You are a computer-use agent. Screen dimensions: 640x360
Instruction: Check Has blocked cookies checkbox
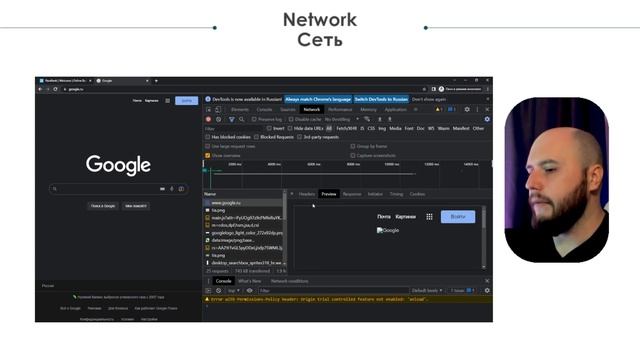[x=208, y=137]
